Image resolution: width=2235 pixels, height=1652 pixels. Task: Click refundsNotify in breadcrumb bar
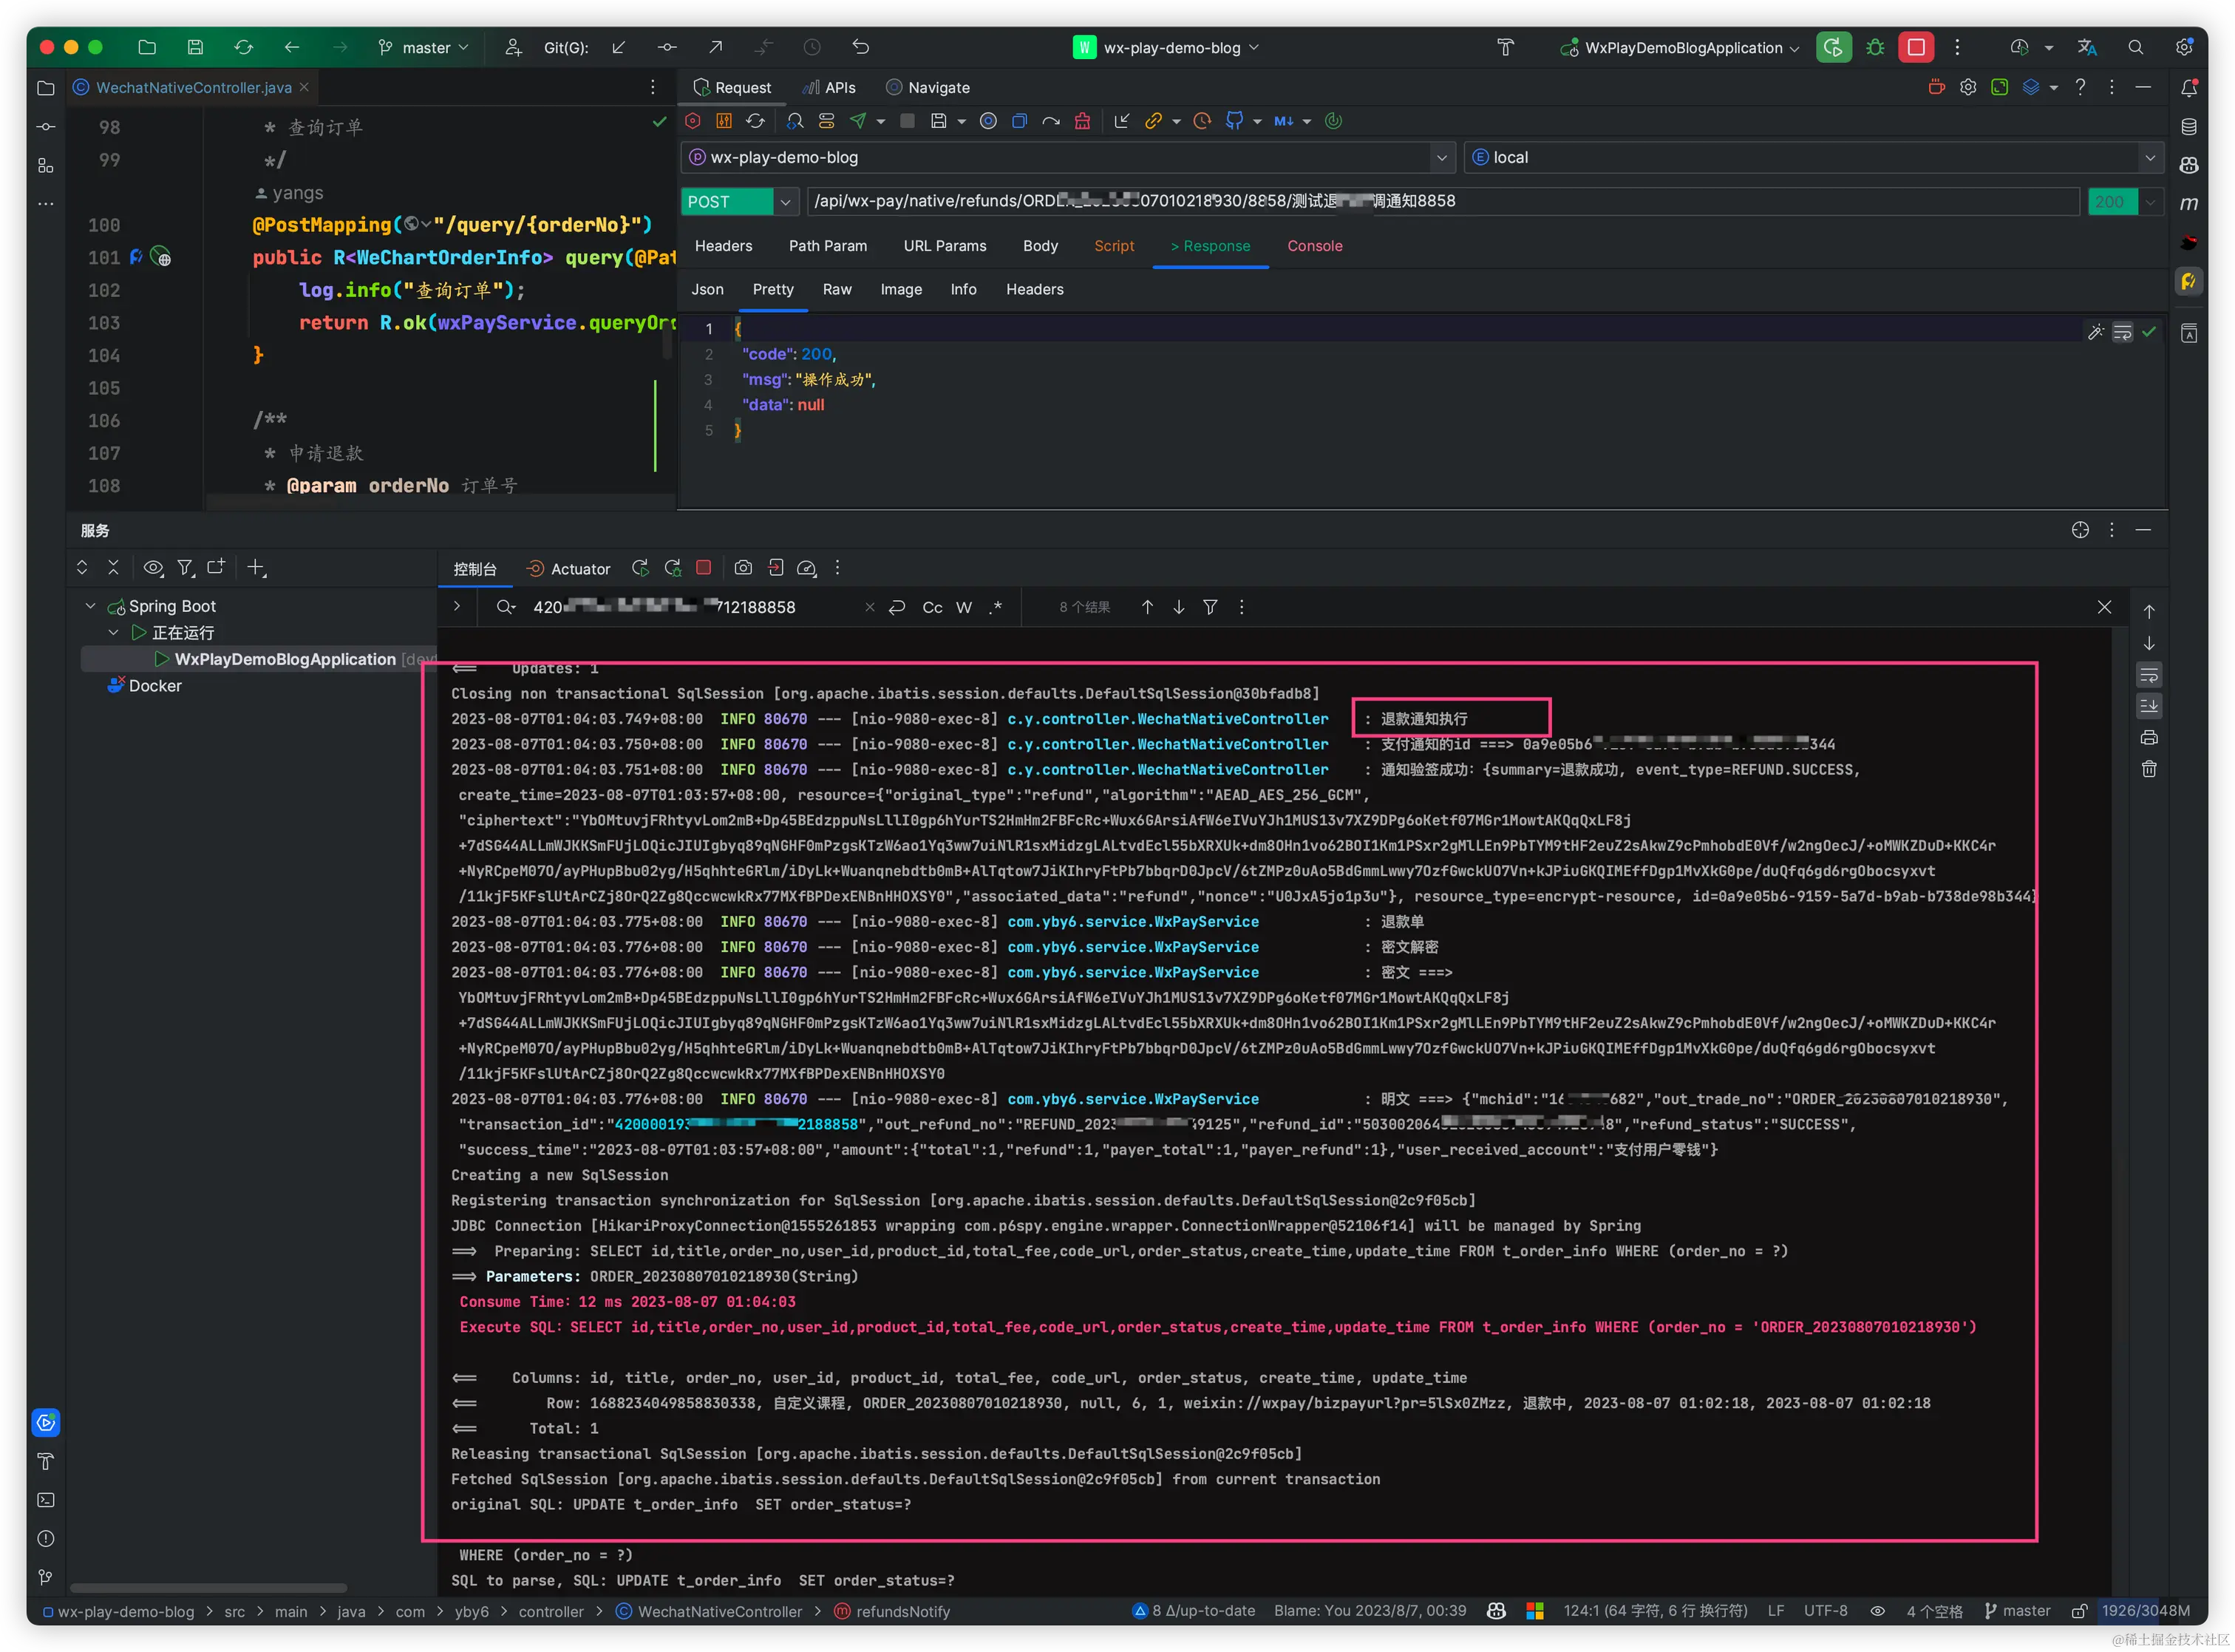coord(902,1611)
